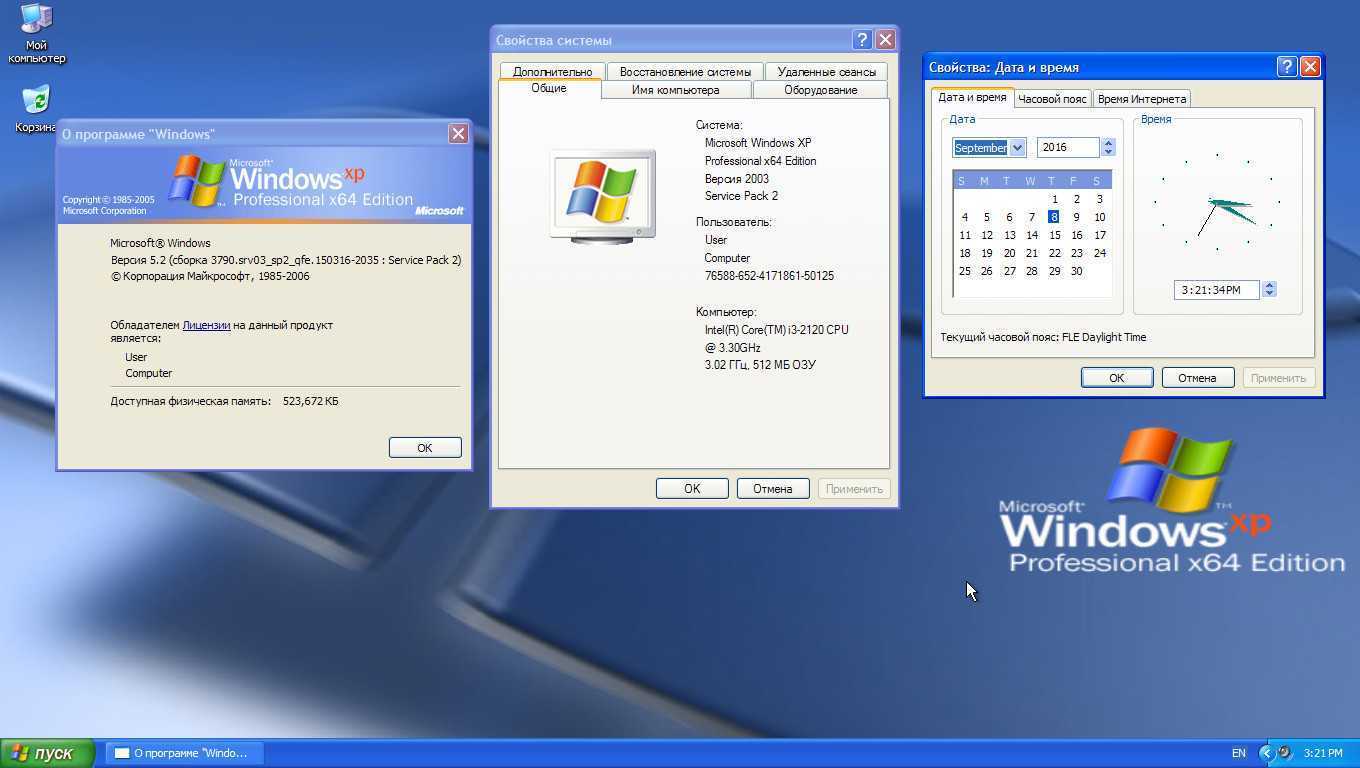Click the text Intel(R) Core(TM) i3-2120 CPU
1360x768 pixels.
pos(776,330)
